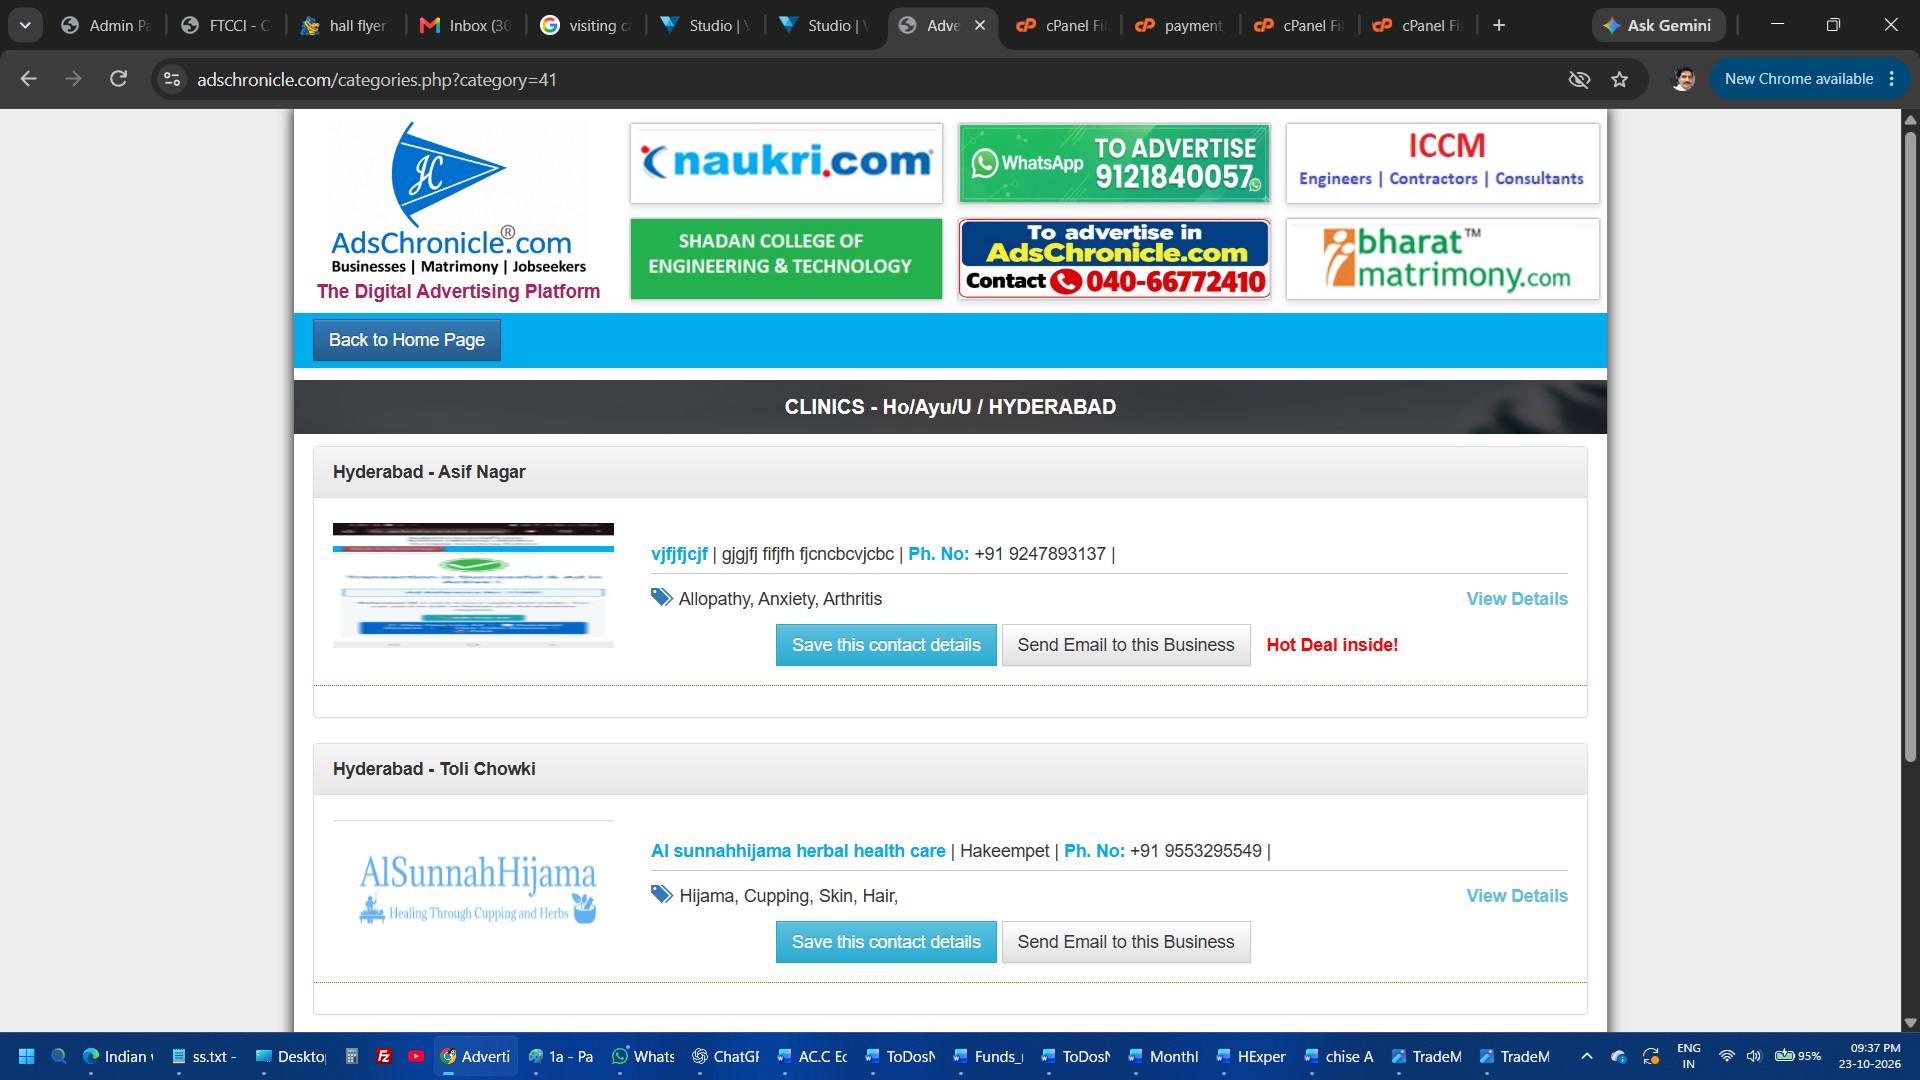
Task: Click the Hot Deal inside! link
Action: click(1332, 645)
